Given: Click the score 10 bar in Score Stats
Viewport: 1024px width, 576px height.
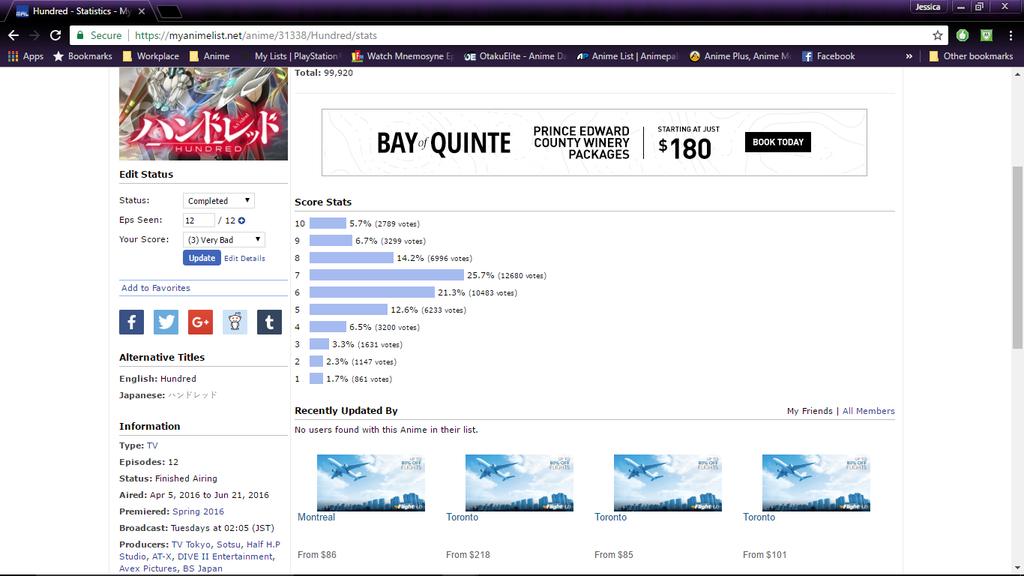Looking at the screenshot, I should tap(328, 223).
